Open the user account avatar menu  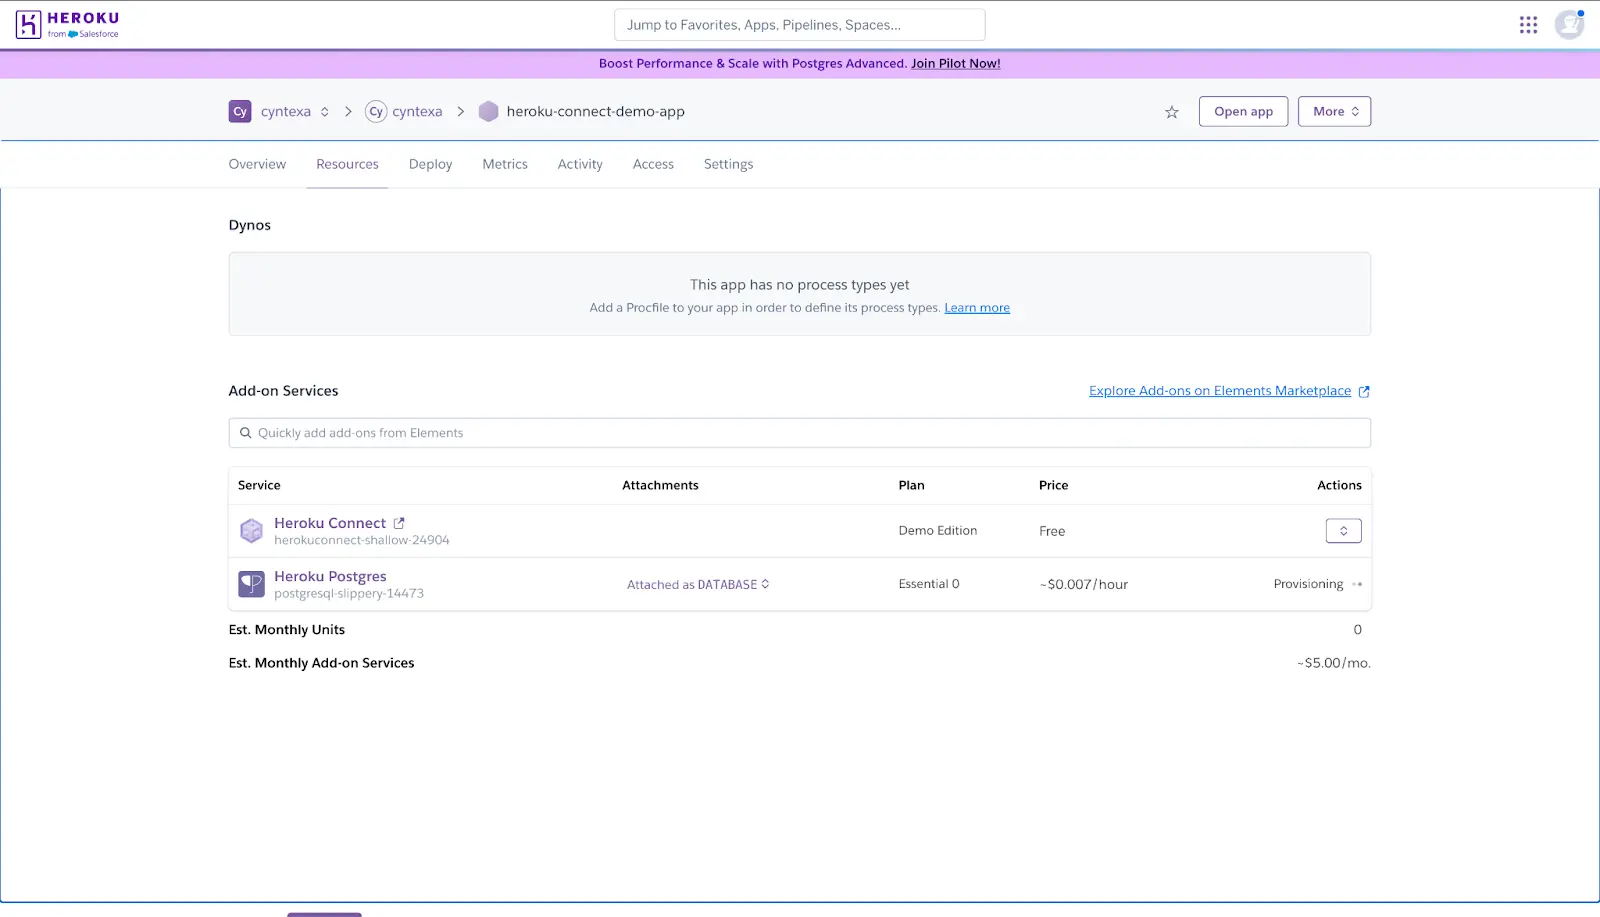(x=1568, y=24)
